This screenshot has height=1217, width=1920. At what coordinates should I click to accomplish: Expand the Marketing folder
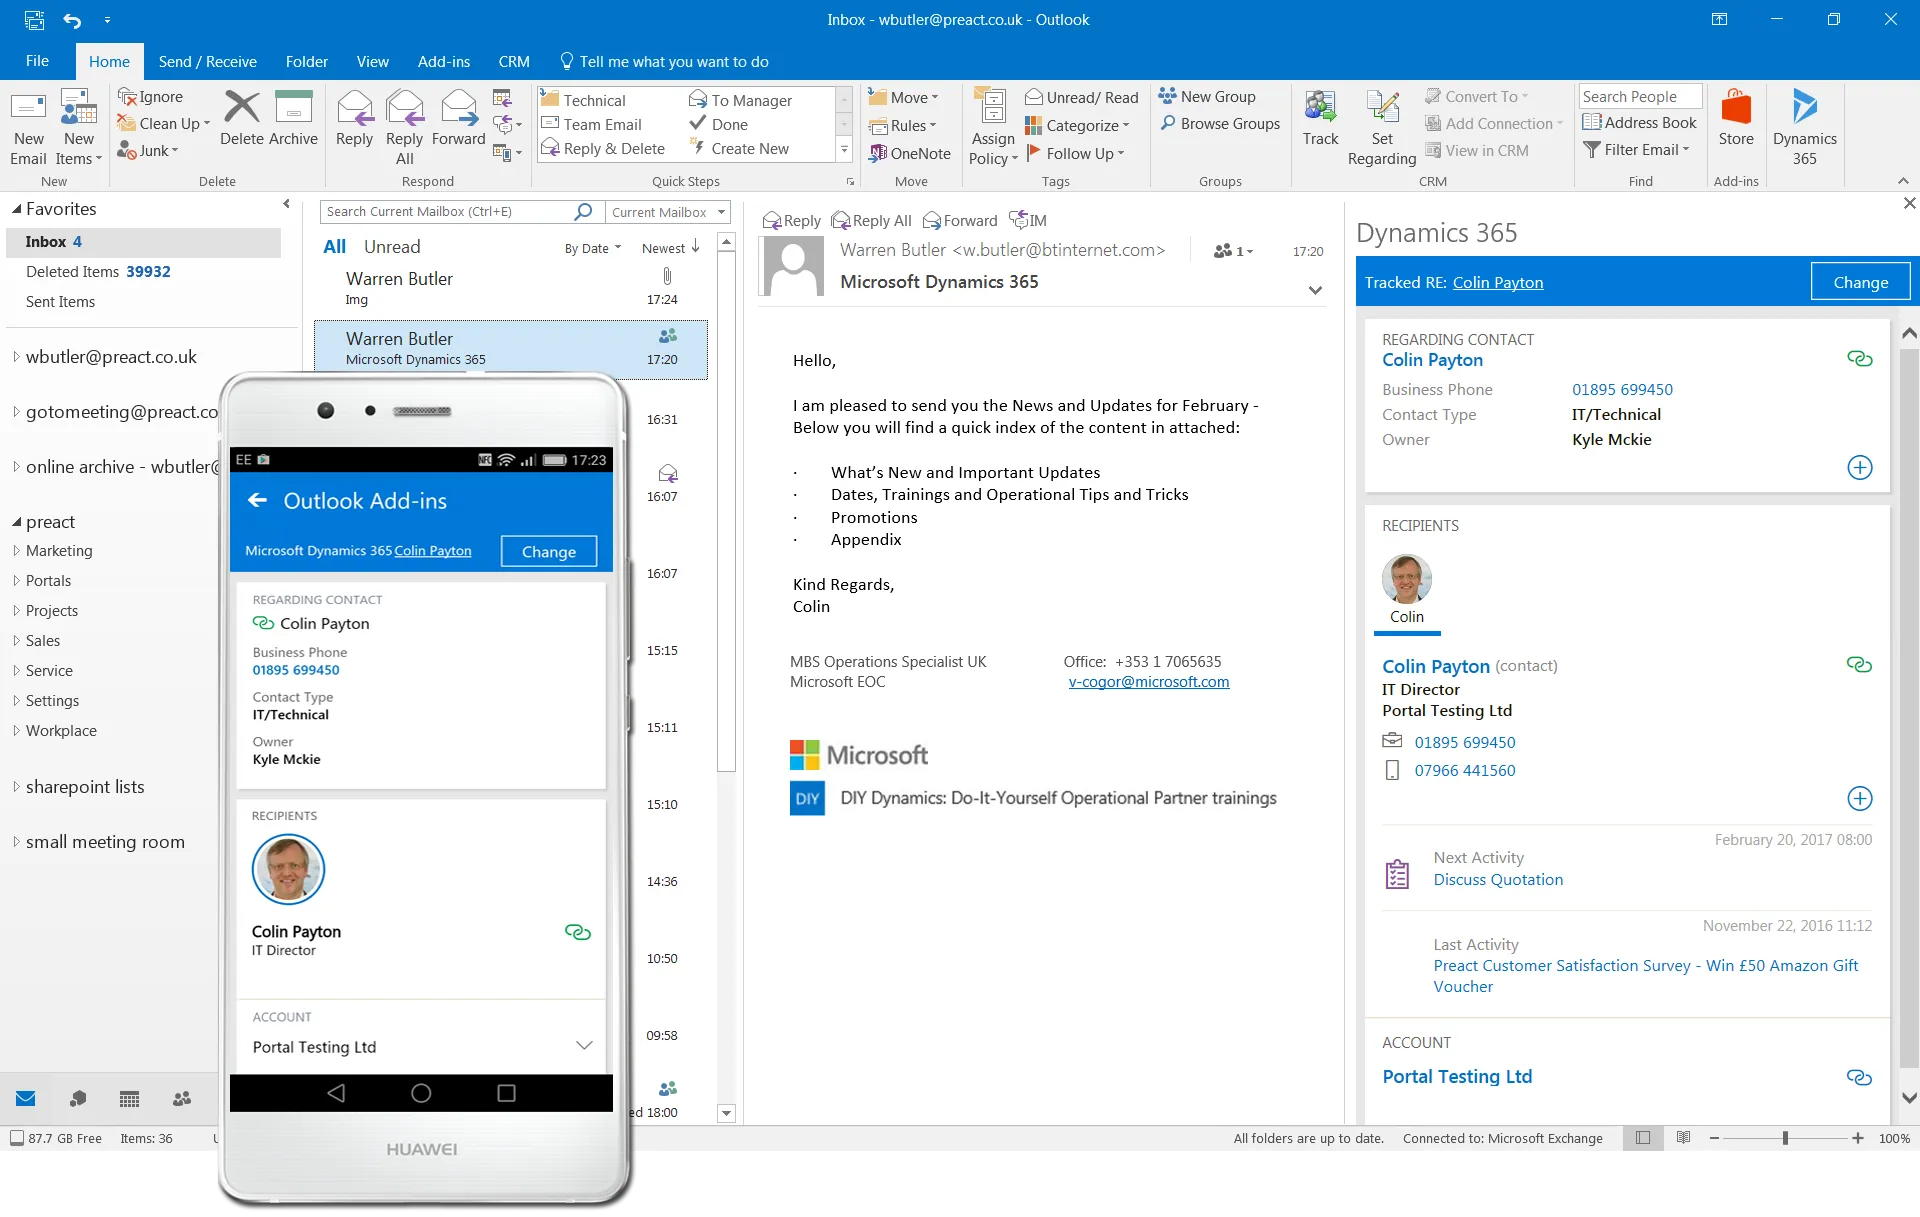coord(16,551)
